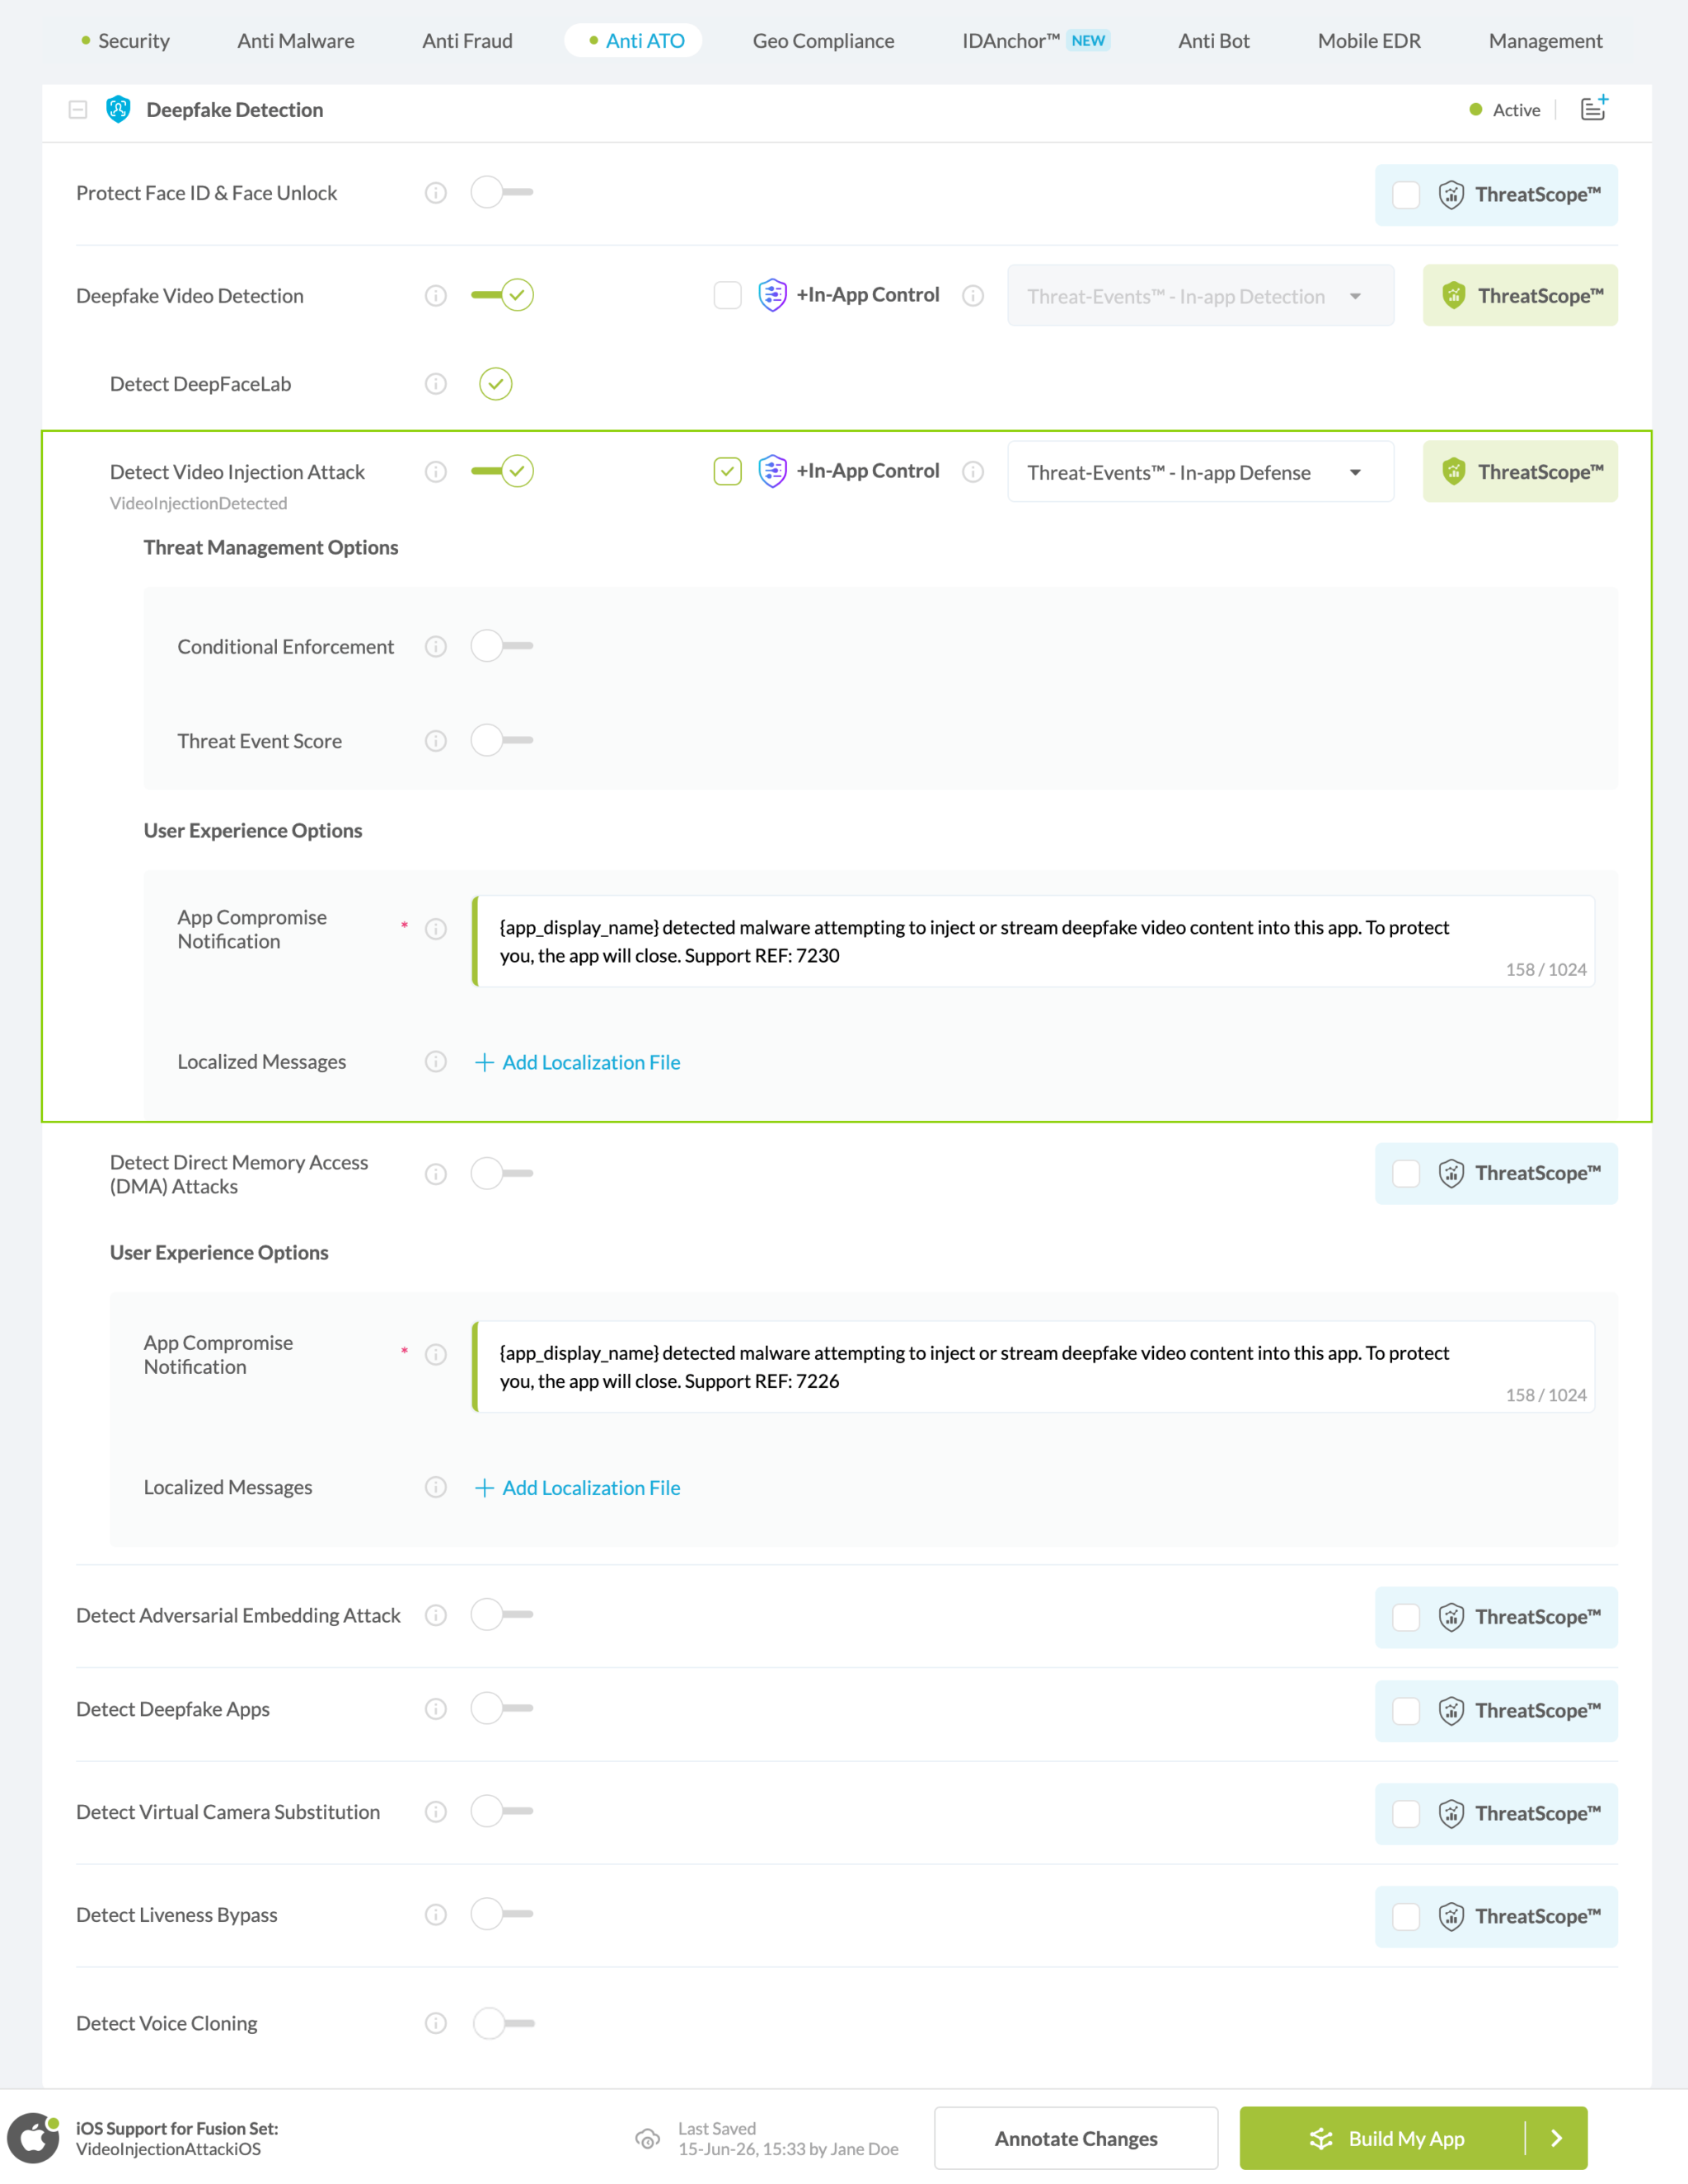Open the add annotation notes icon
Screen dimensions: 1688x2184
1594,108
